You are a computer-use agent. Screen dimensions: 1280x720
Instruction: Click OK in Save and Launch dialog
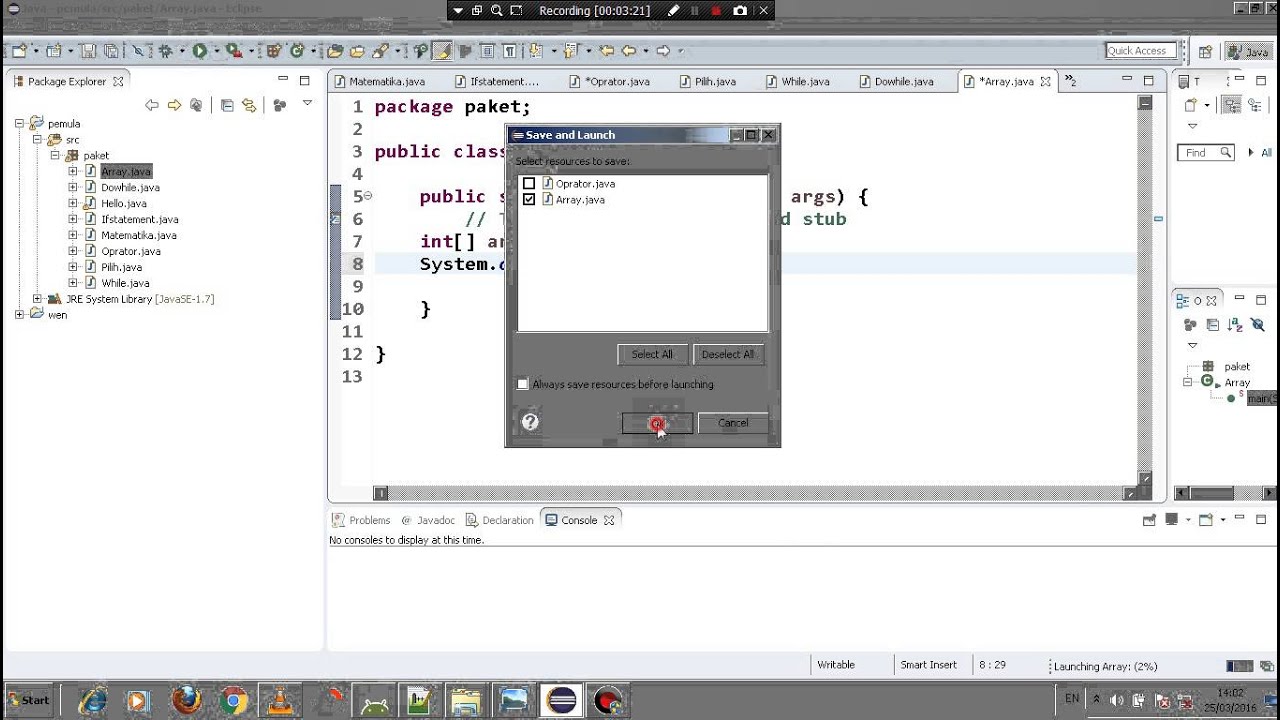(x=657, y=423)
